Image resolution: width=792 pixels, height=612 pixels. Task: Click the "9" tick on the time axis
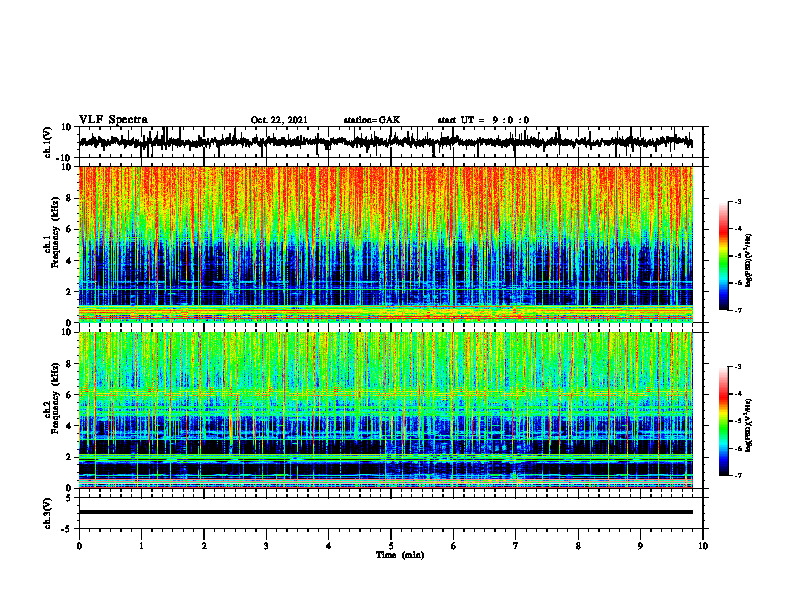point(640,546)
